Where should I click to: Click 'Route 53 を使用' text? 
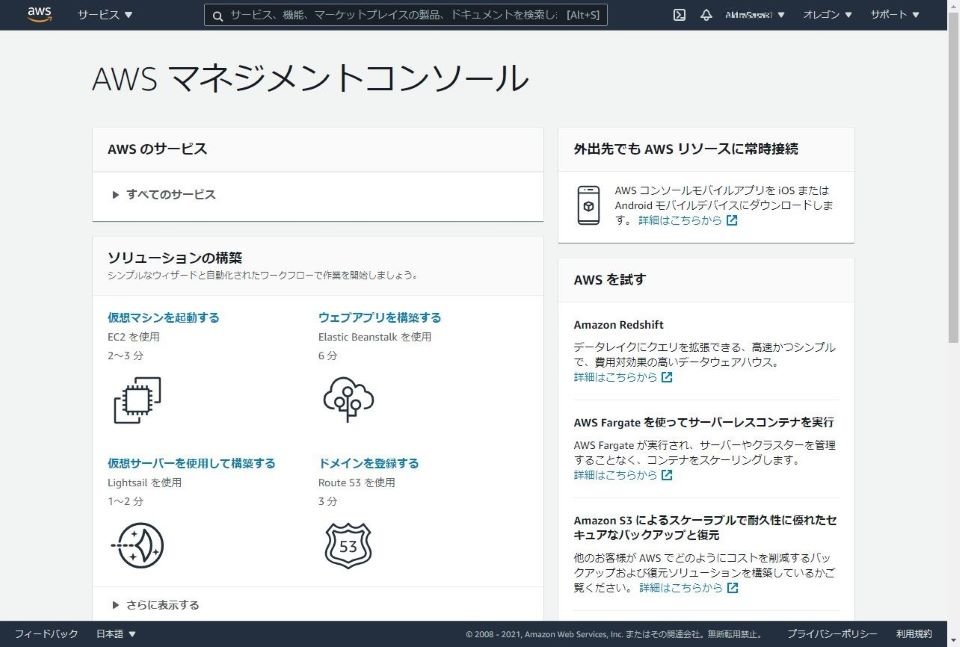pyautogui.click(x=356, y=482)
